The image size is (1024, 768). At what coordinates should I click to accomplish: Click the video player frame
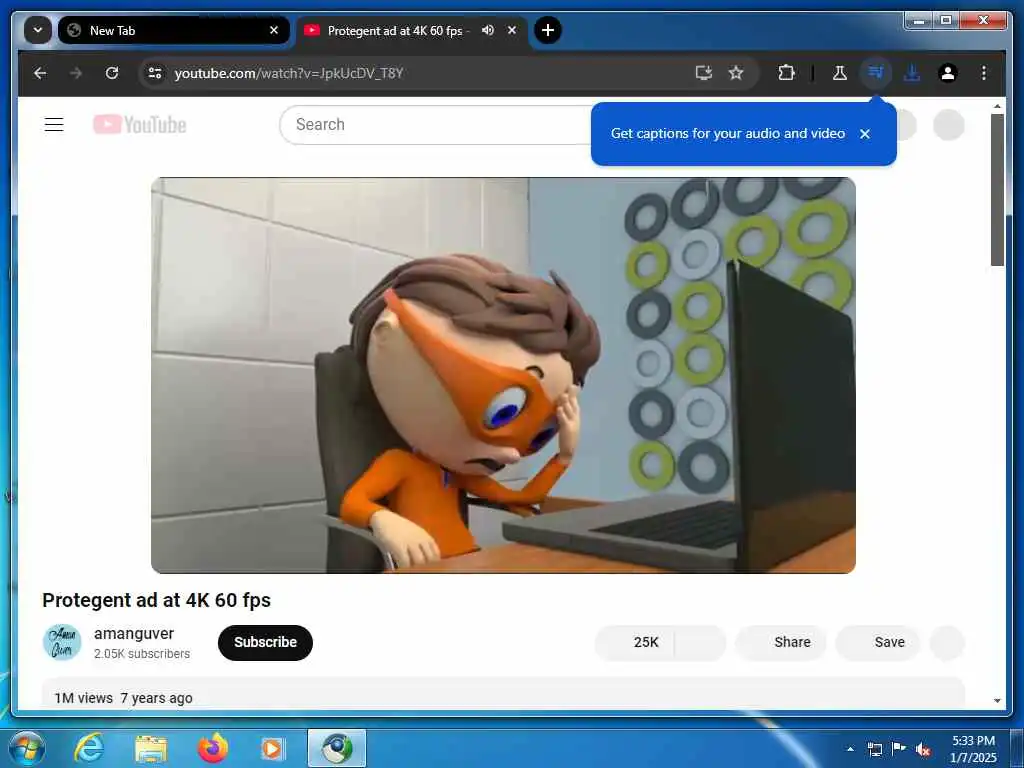click(x=504, y=376)
